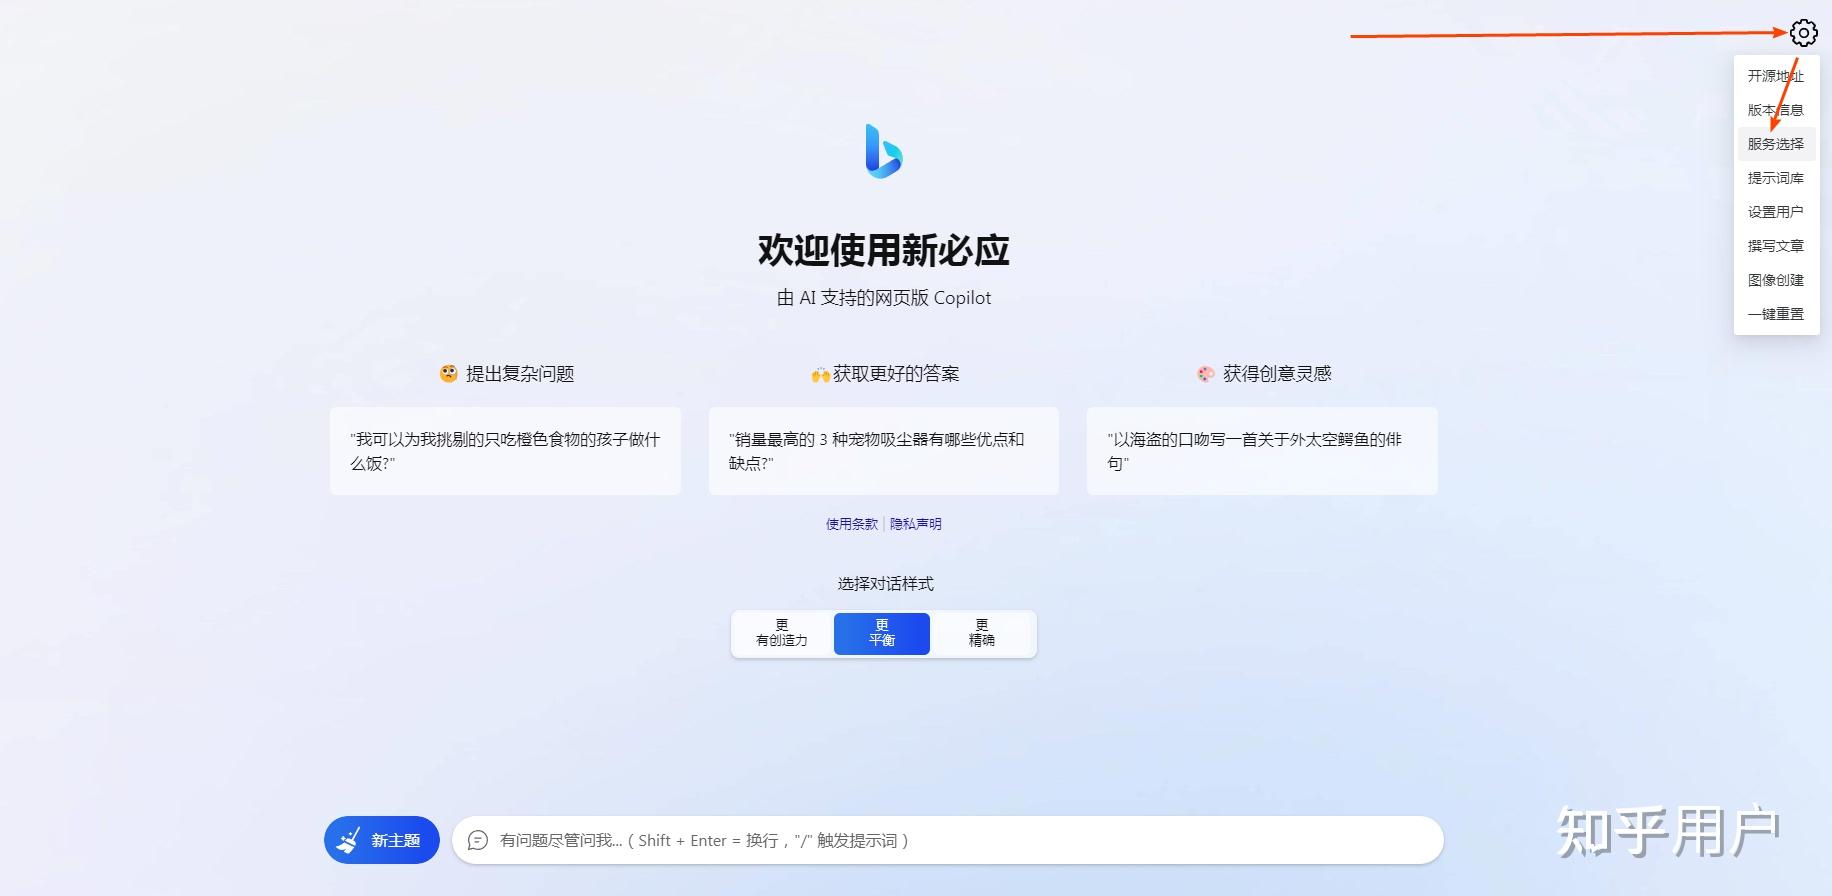
Task: Select 设置用户 menu entry
Action: pyautogui.click(x=1775, y=212)
